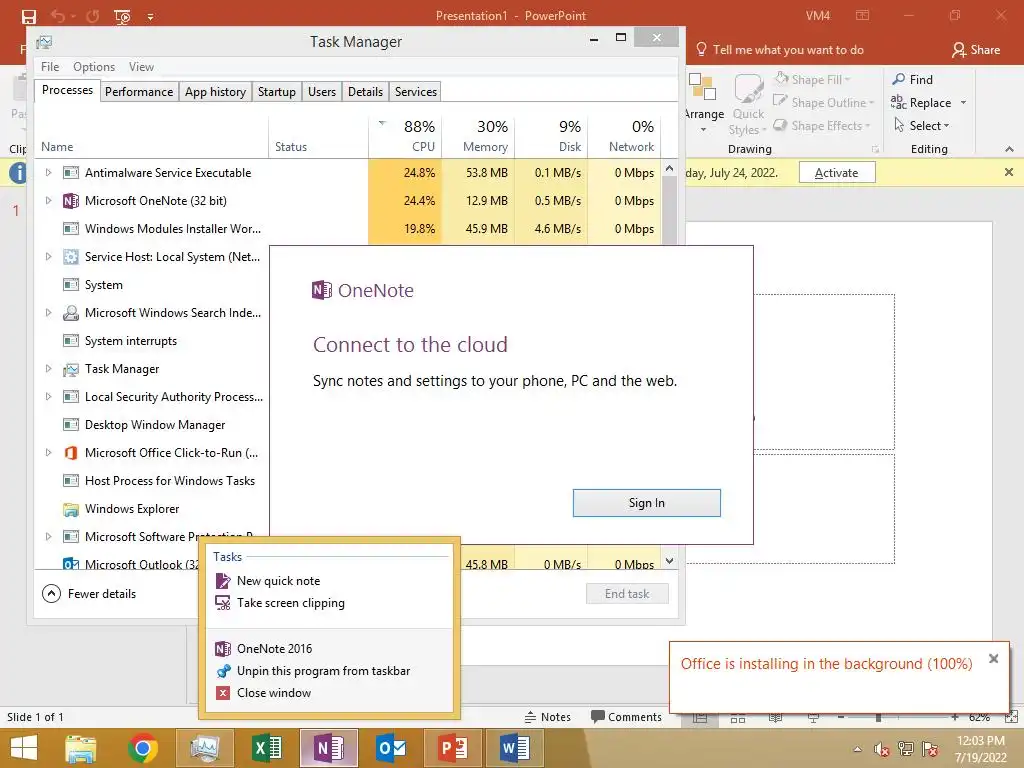Click the Tell me what you want to do box
The width and height of the screenshot is (1024, 768).
(x=780, y=50)
